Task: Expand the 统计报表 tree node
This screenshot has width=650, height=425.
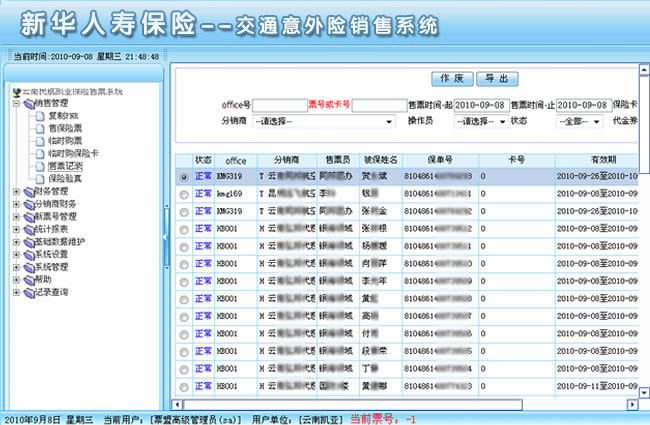Action: tap(16, 229)
